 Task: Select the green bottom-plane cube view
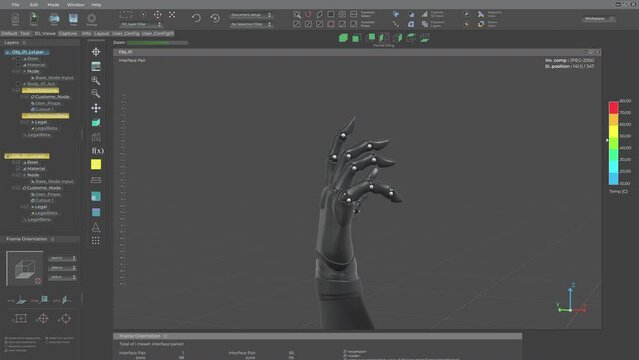(424, 38)
